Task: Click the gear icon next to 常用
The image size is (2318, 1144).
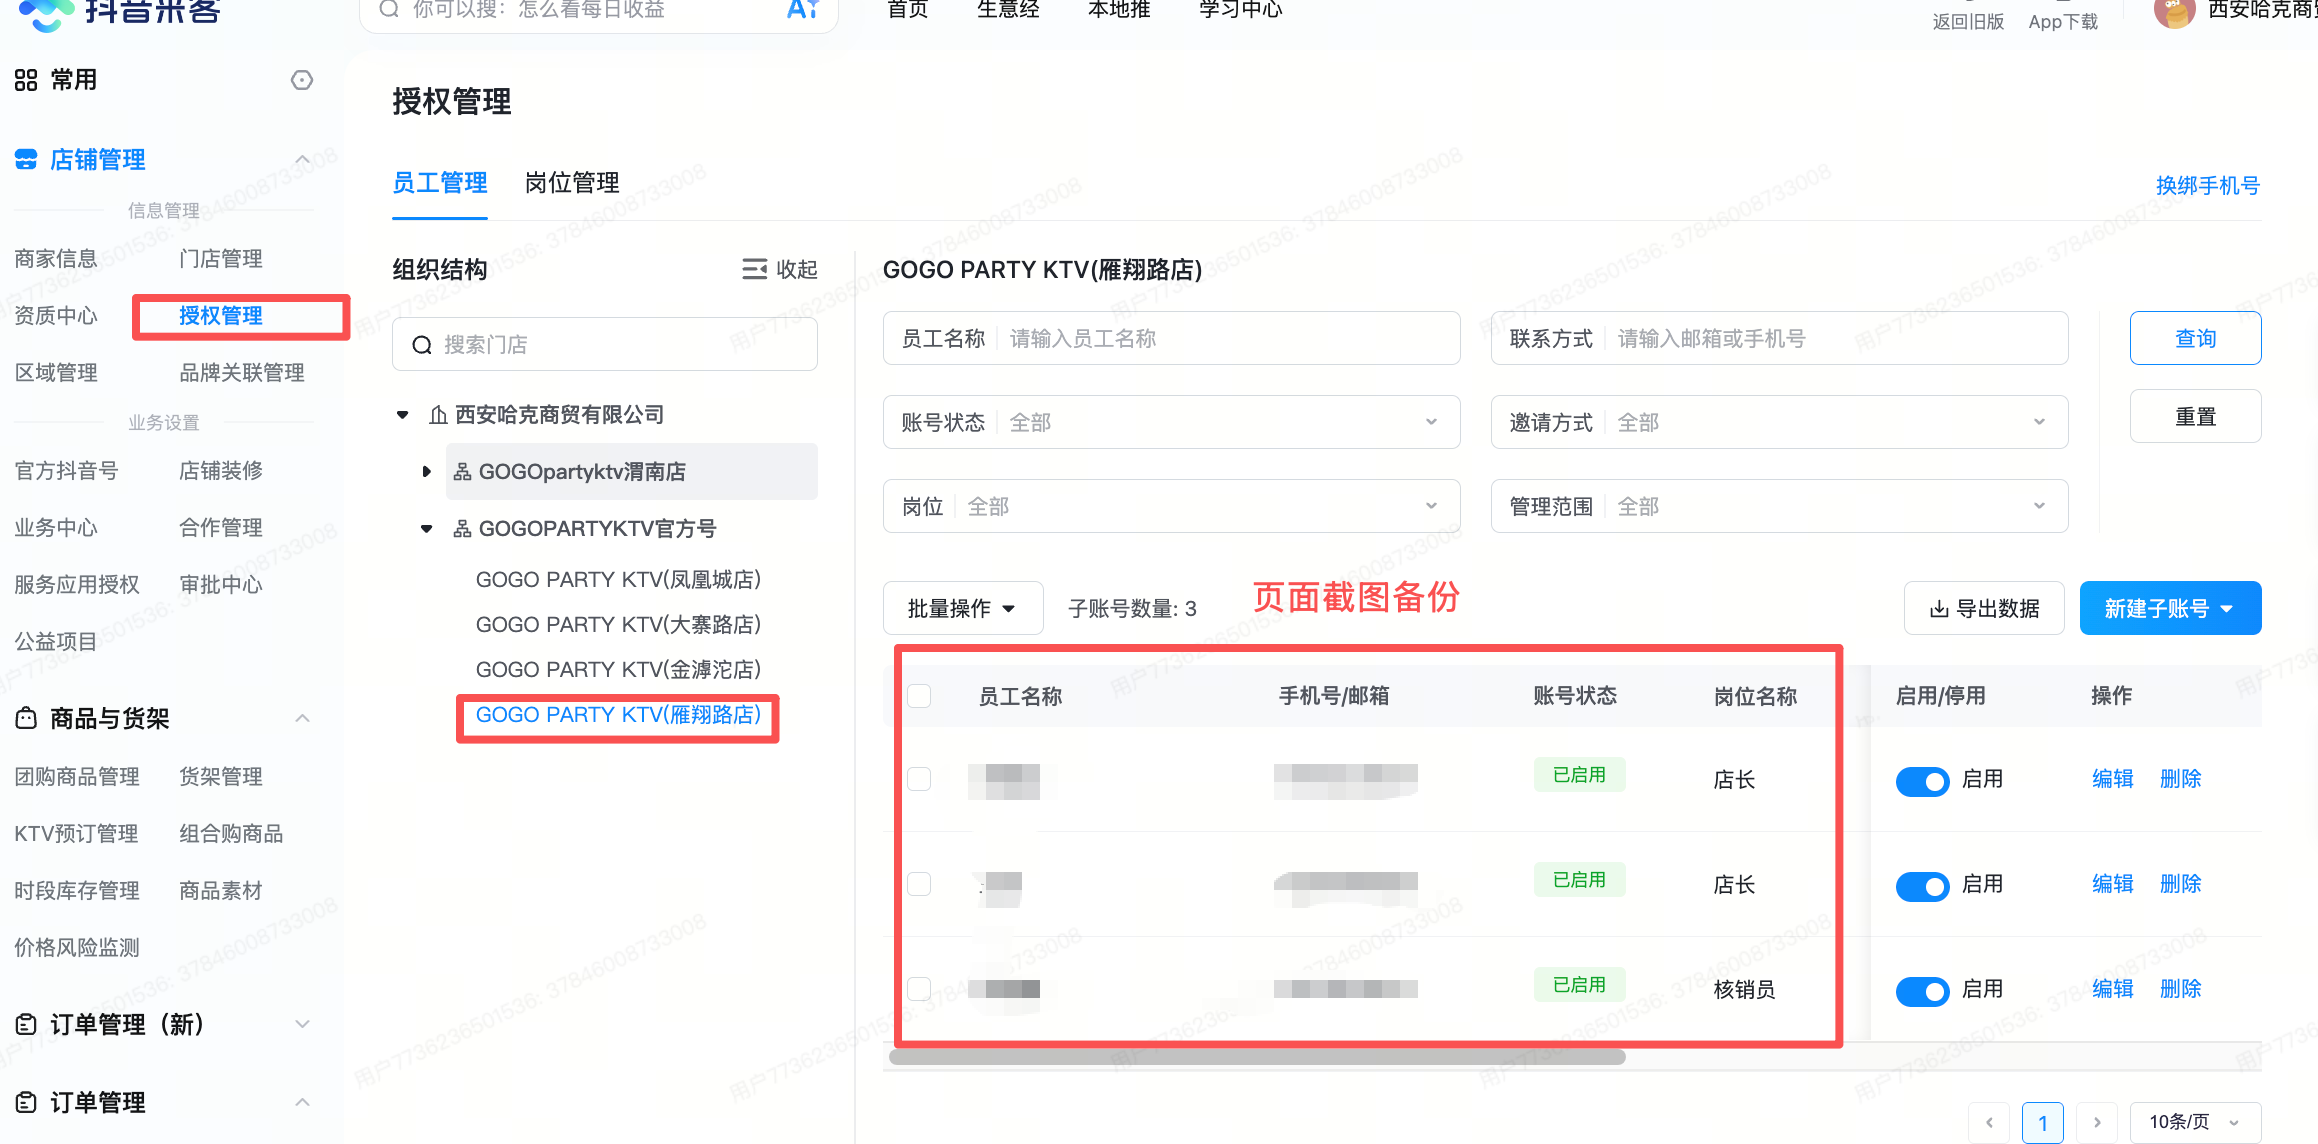Action: pos(301,79)
